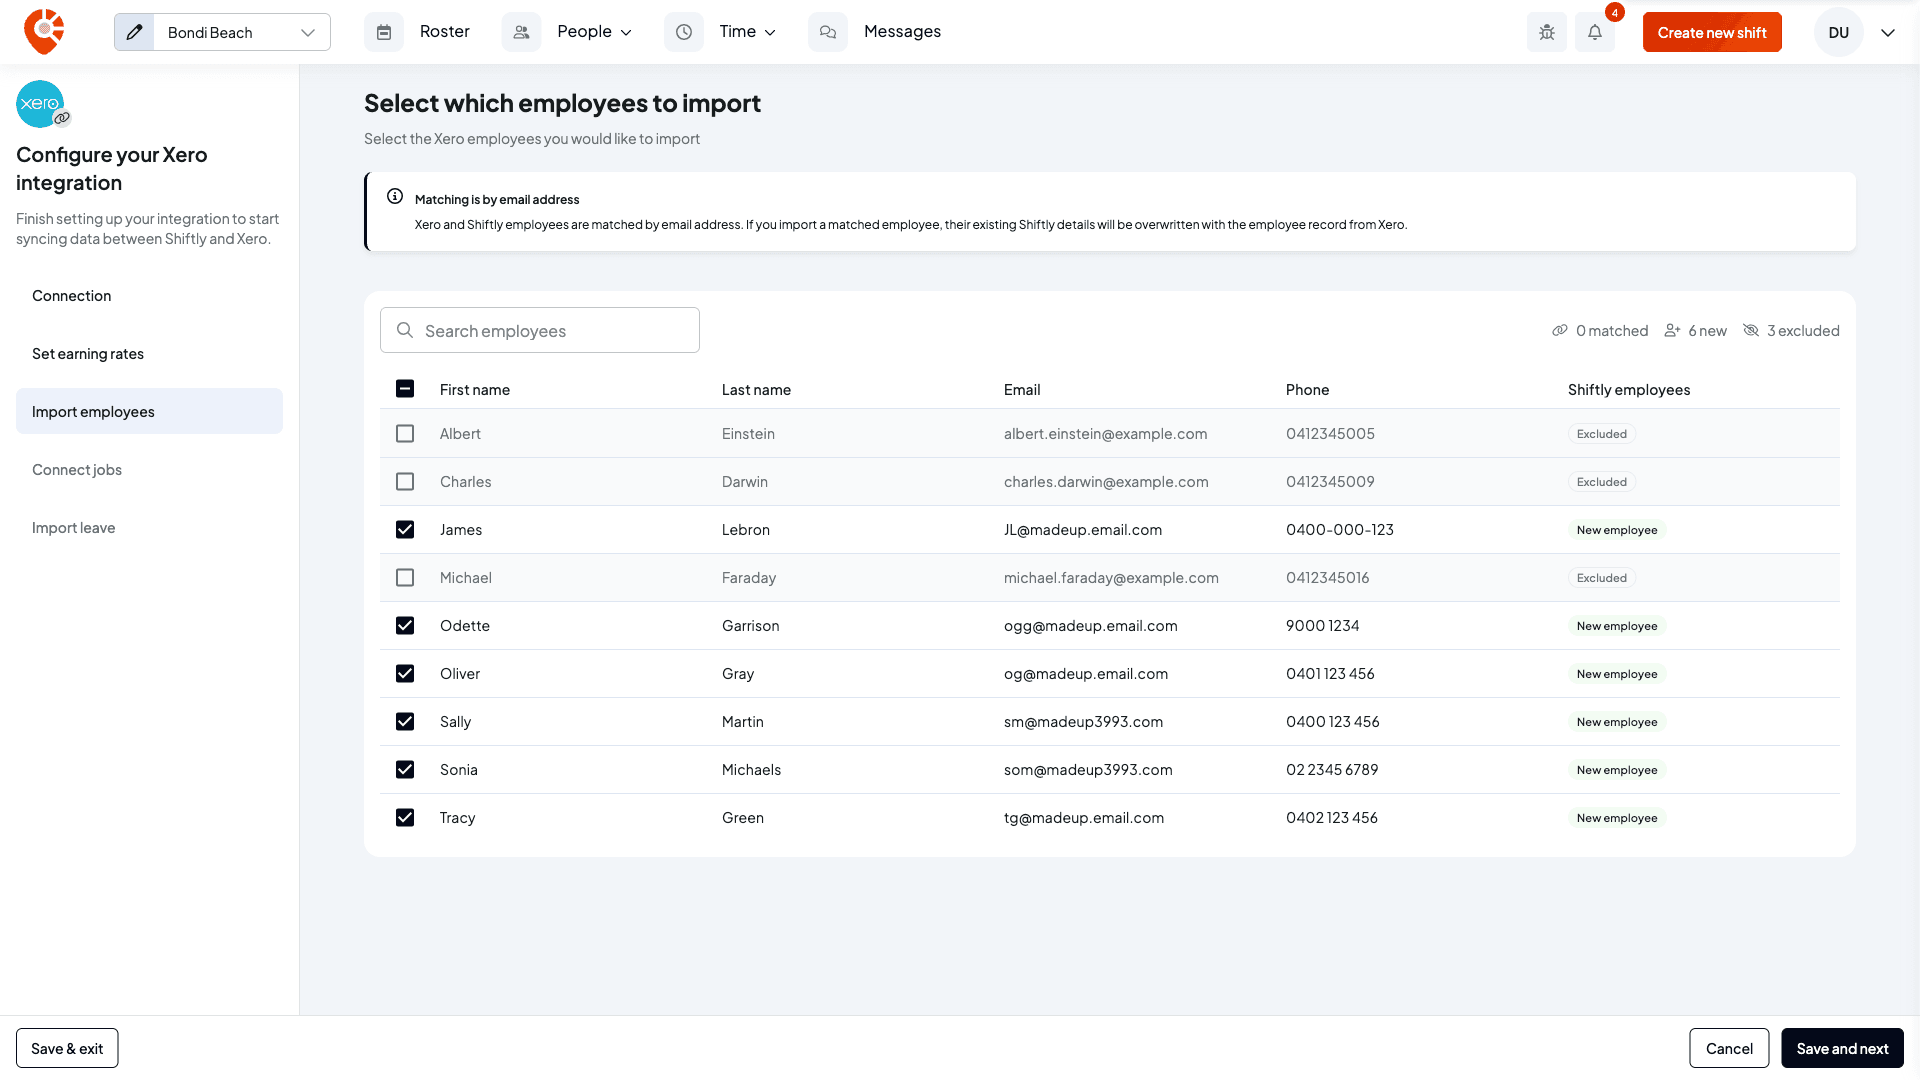1920x1080 pixels.
Task: Click the Email column header
Action: 1022,389
